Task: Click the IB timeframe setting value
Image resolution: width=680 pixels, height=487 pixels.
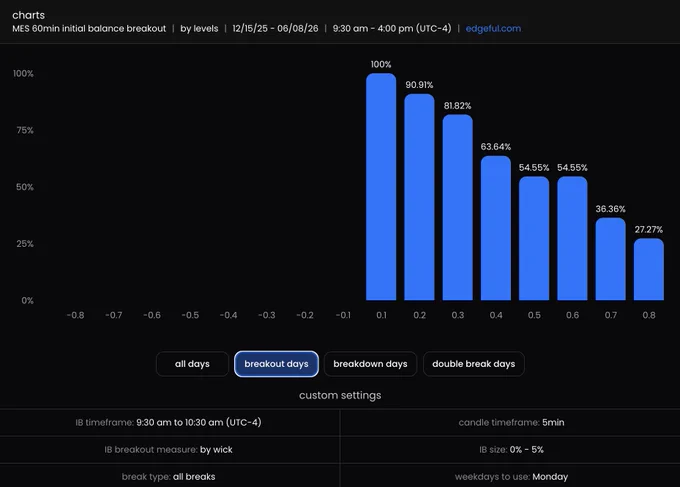Action: point(199,422)
